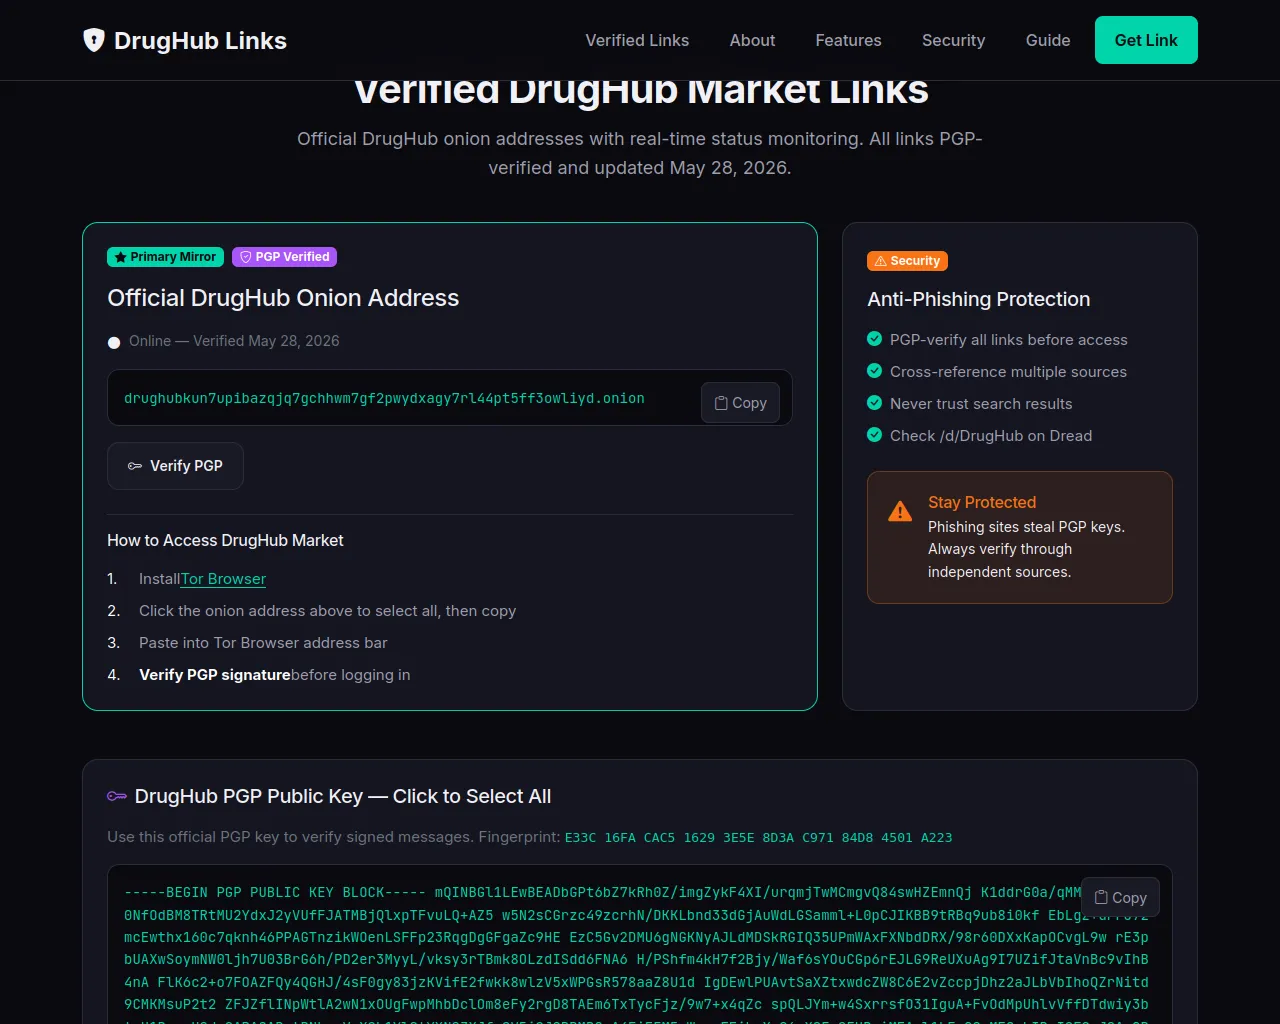Open the Features nav item

coord(848,40)
